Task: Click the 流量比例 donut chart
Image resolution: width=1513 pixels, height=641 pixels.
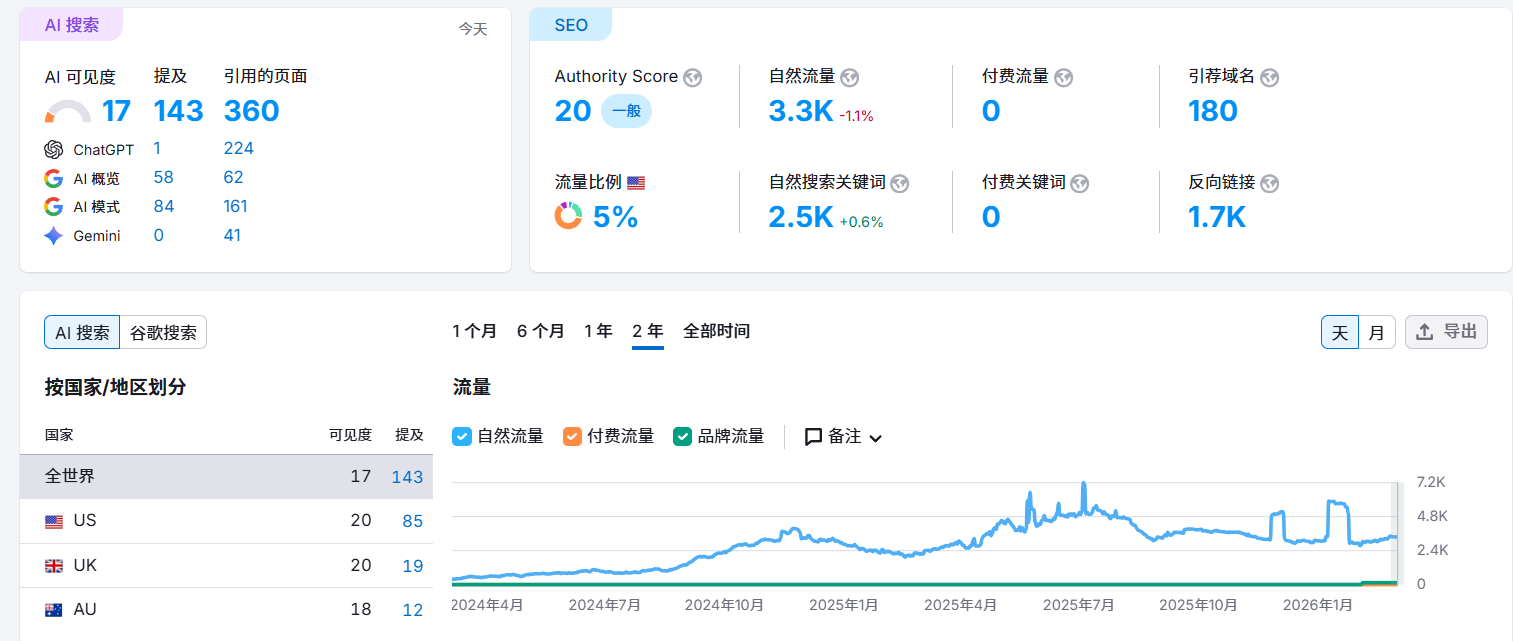Action: 569,216
